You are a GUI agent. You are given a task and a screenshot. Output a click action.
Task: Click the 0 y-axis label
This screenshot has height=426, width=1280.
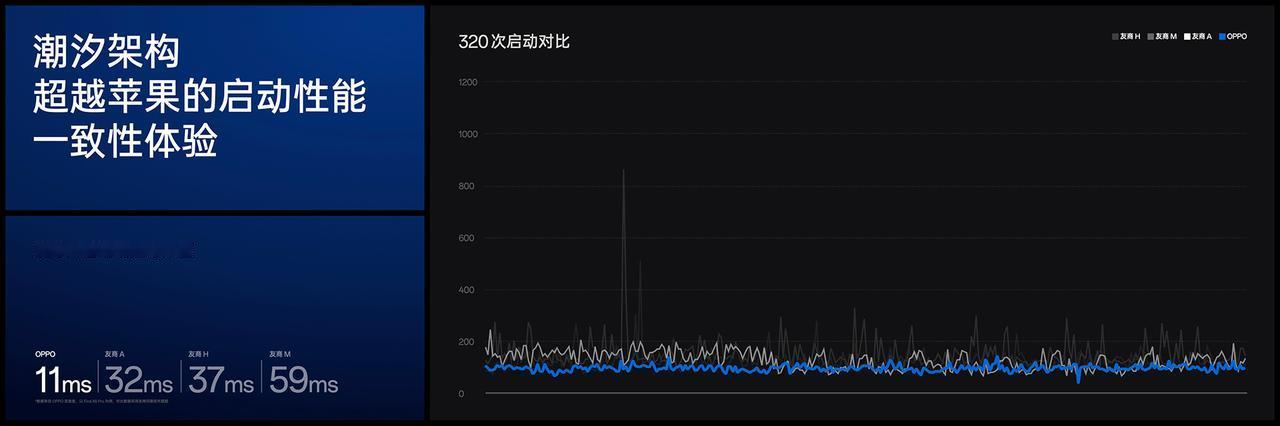point(461,394)
